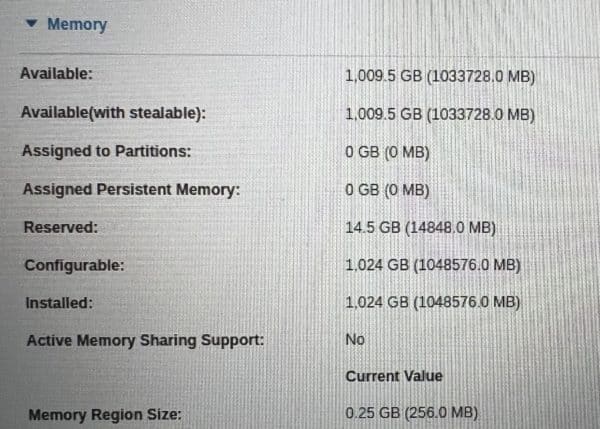Click the Available(with stealable) value
This screenshot has width=600, height=429.
440,114
